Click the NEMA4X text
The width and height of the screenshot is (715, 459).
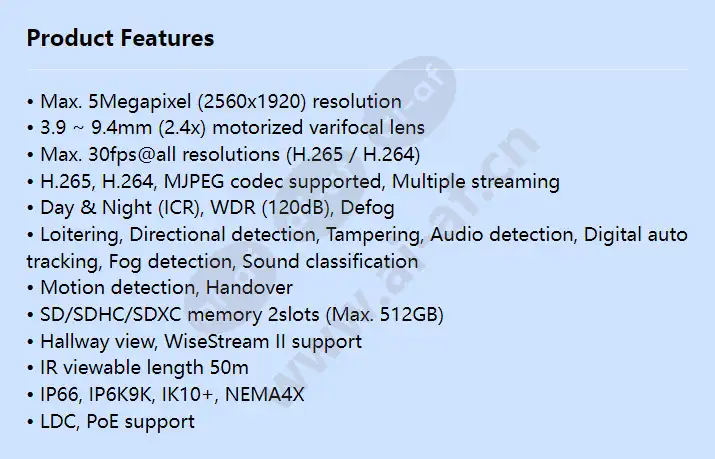pos(264,395)
